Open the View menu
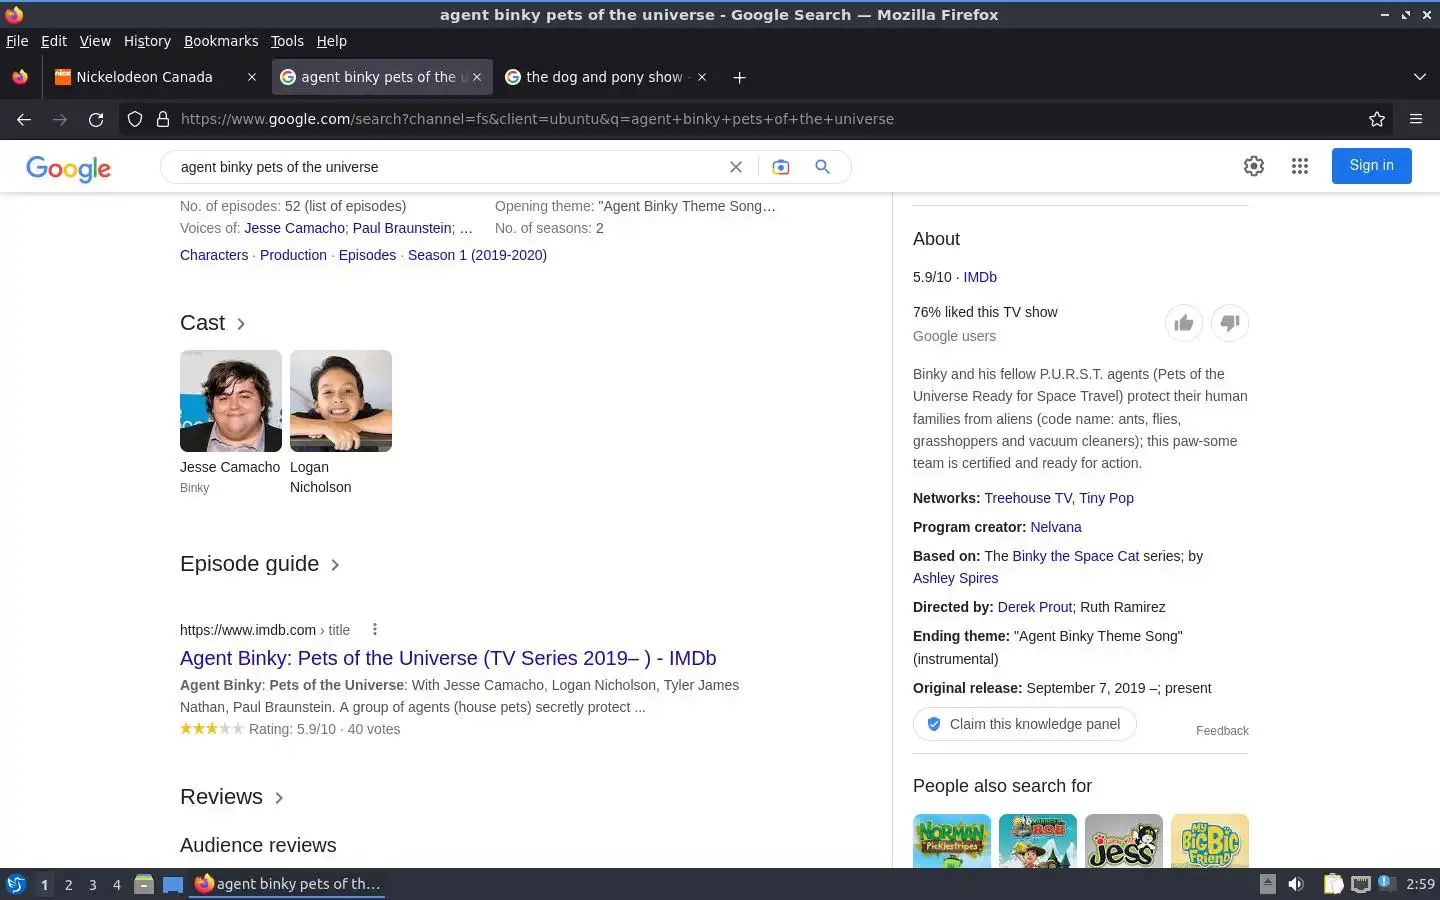1440x900 pixels. click(95, 41)
